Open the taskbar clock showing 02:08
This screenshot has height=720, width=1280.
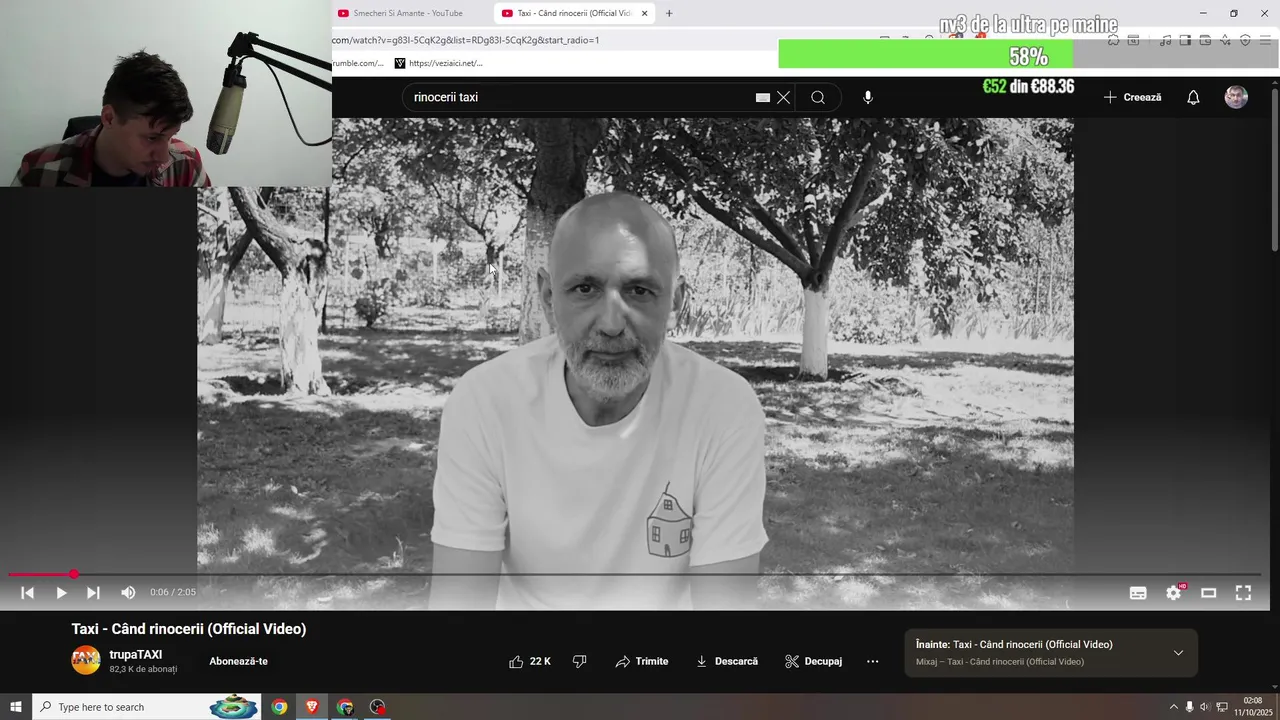[x=1252, y=707]
